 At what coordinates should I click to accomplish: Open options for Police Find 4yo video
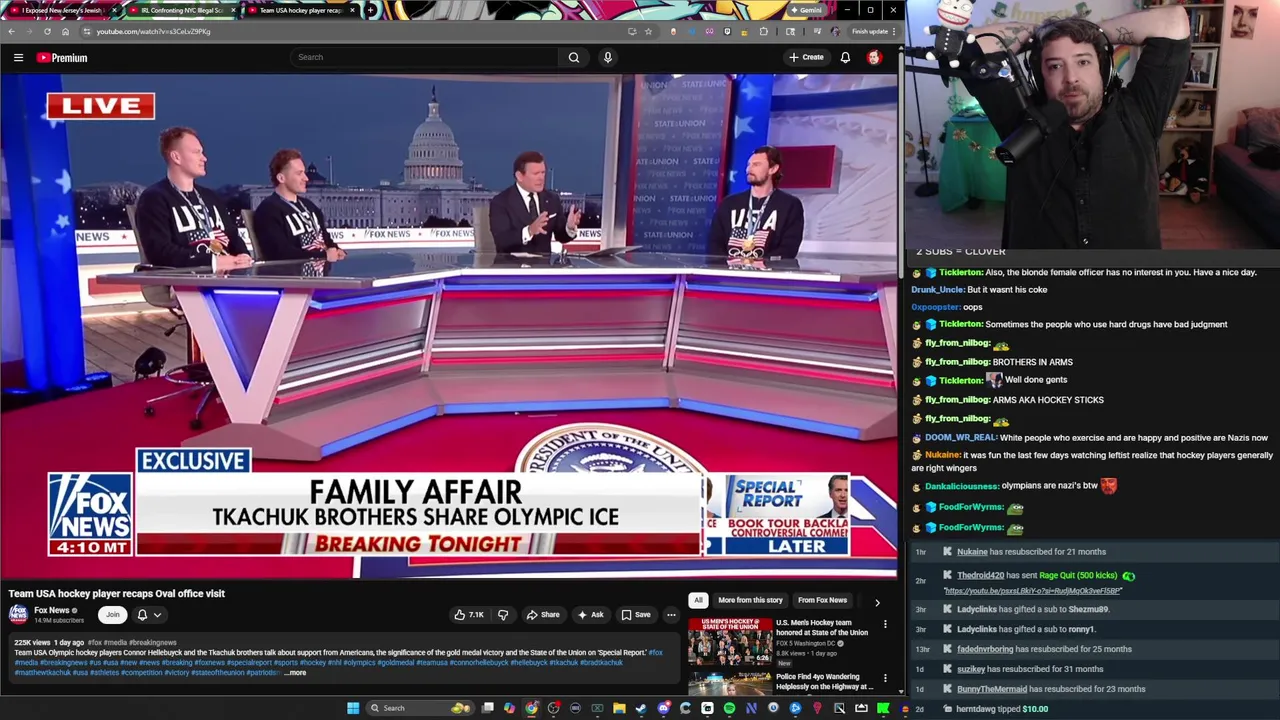[x=885, y=679]
